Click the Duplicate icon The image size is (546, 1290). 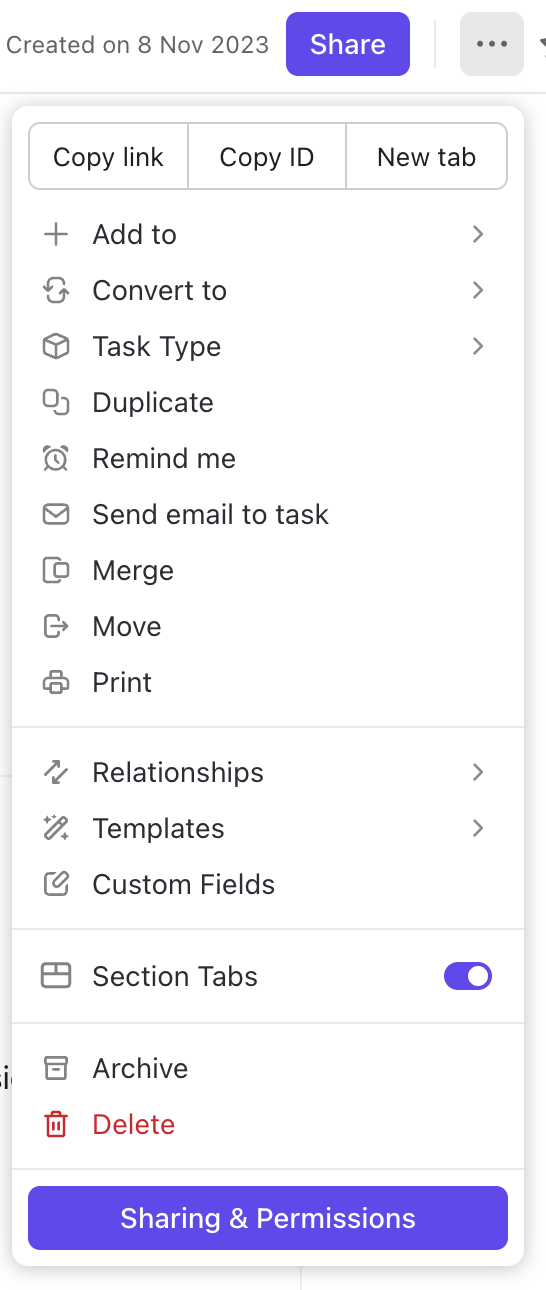[56, 403]
